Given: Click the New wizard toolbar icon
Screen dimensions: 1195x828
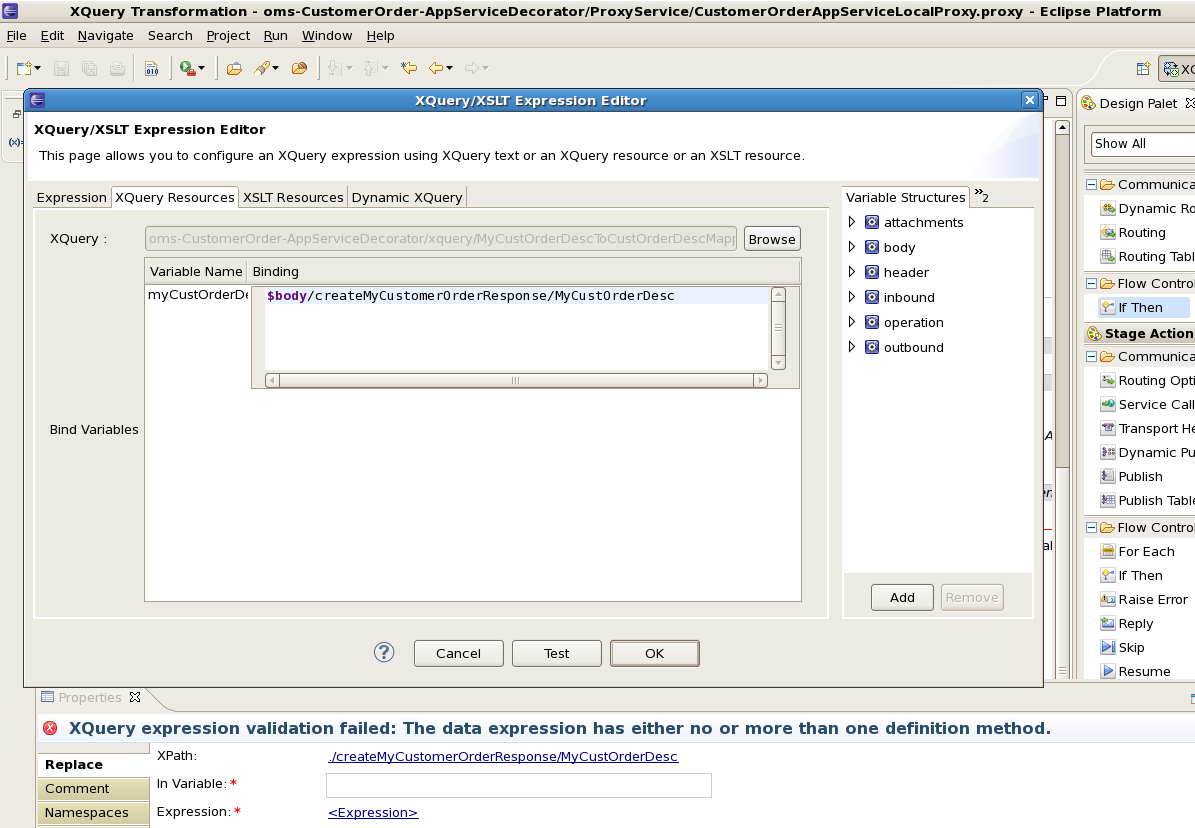Looking at the screenshot, I should [25, 68].
